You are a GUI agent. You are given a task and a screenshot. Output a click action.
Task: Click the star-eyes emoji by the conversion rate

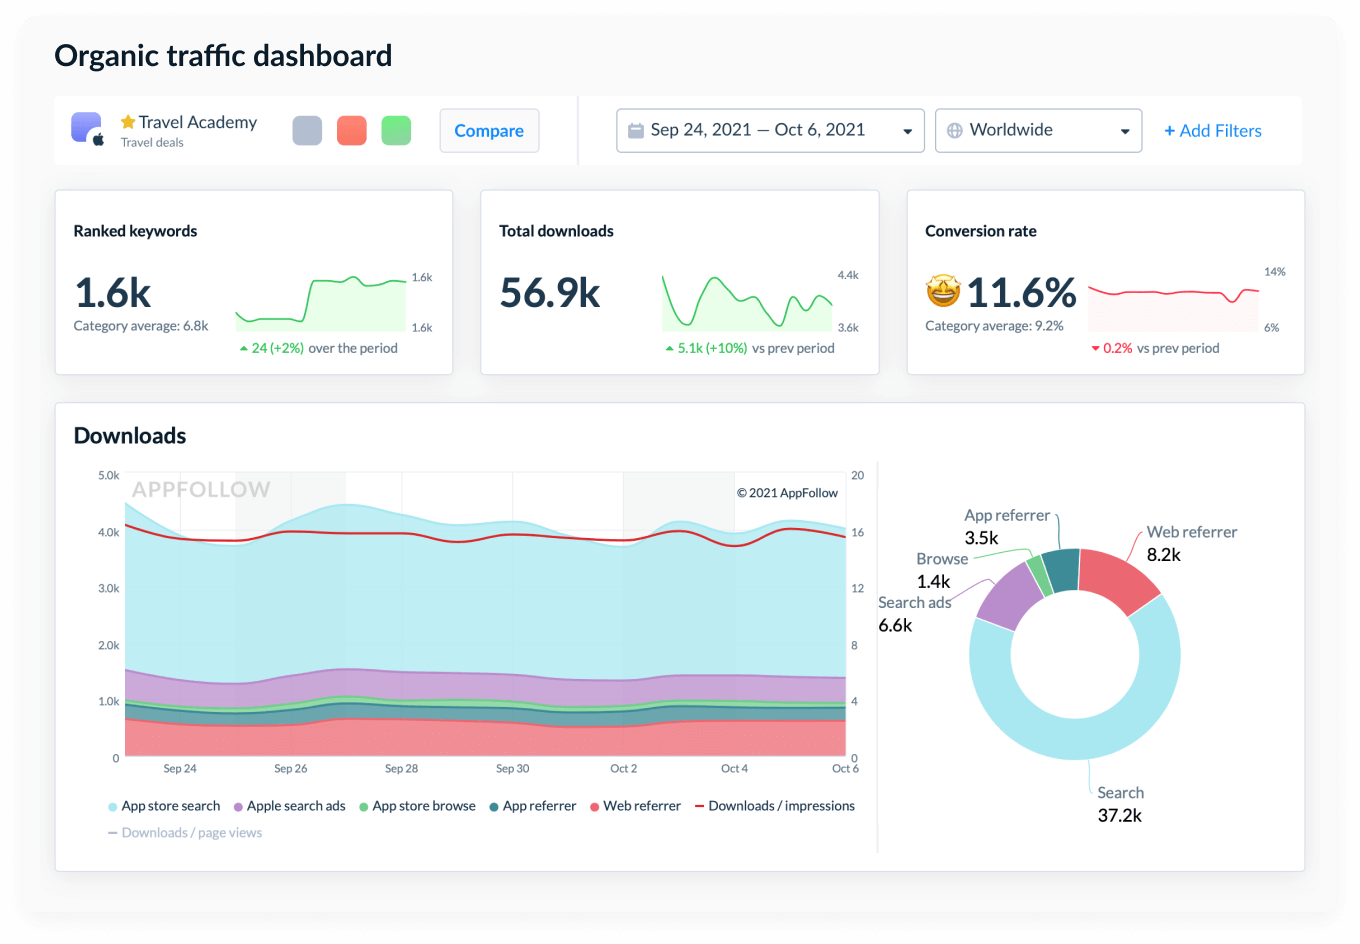943,291
